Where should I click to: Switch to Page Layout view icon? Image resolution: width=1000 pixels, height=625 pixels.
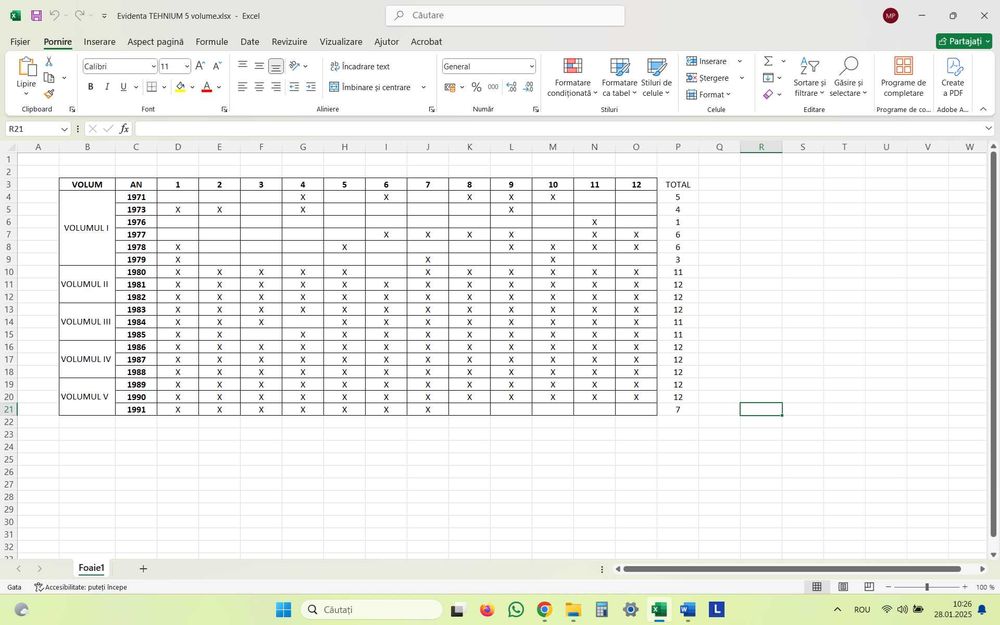(x=842, y=587)
